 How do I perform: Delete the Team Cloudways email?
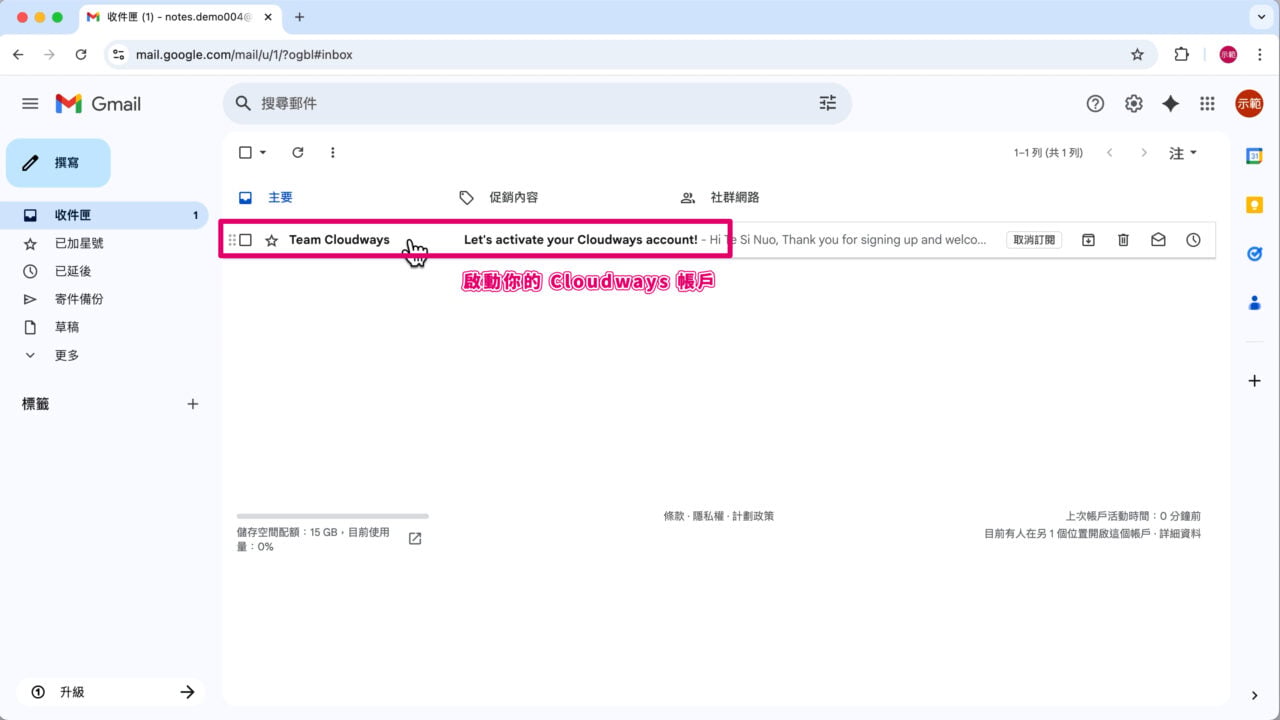pyautogui.click(x=1123, y=239)
